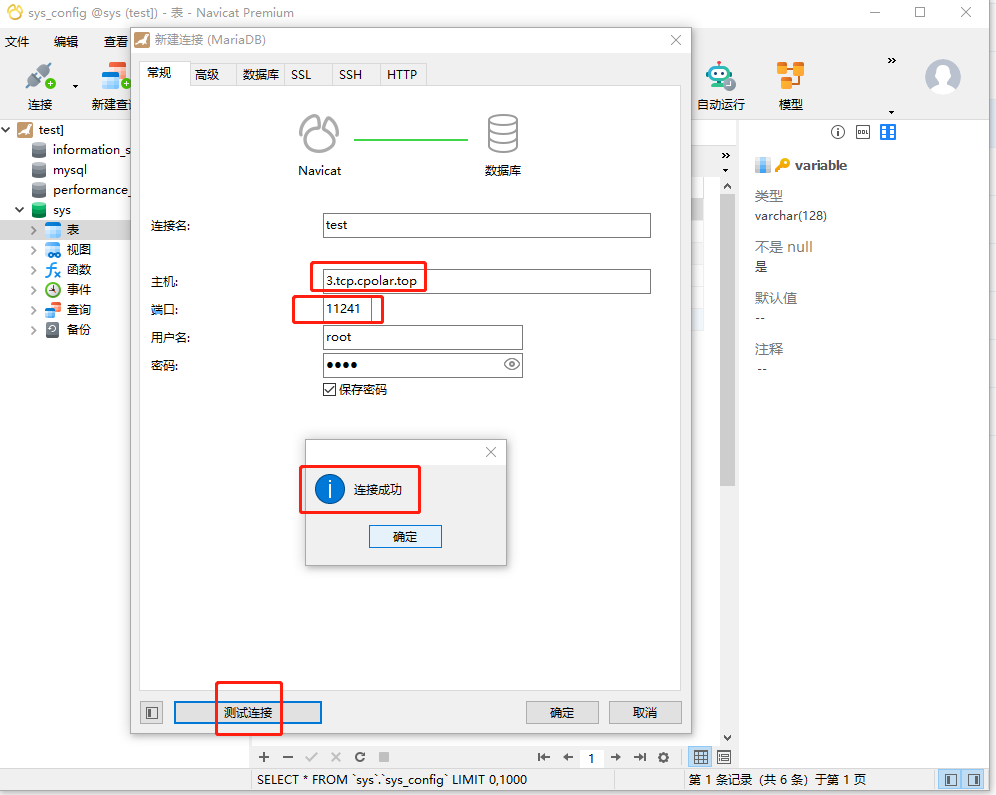Screen dimensions: 996x795
Task: Collapse the test connection tree node
Action: point(6,130)
